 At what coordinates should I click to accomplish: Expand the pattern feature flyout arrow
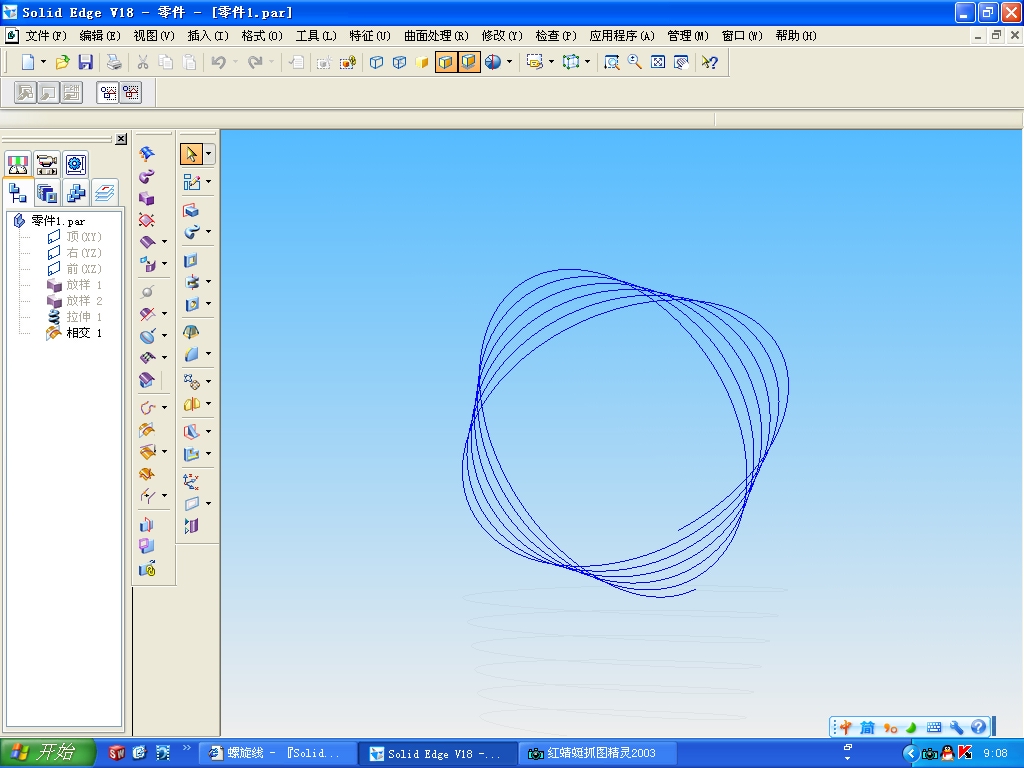[208, 381]
